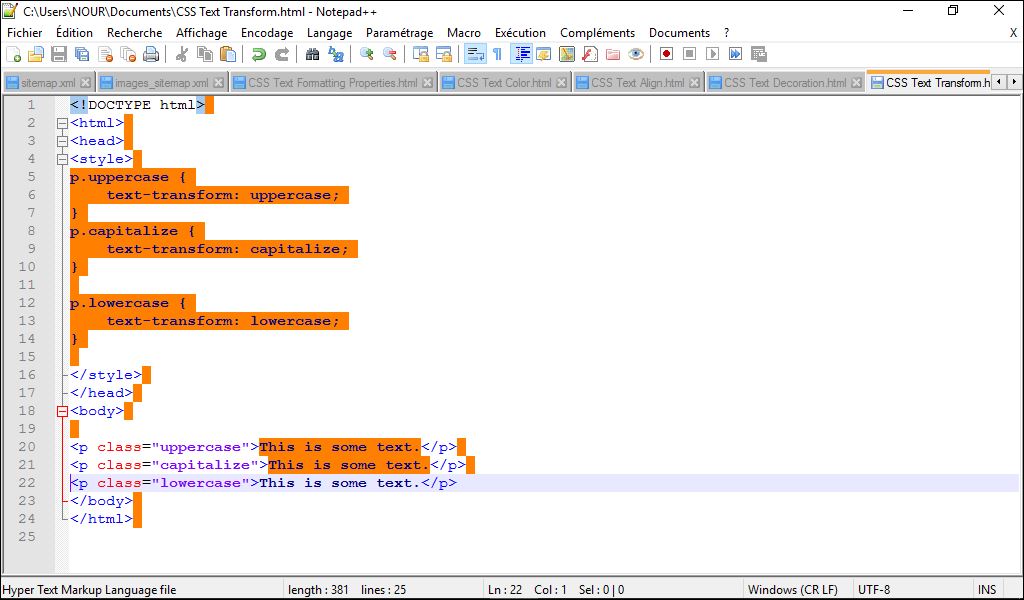
Task: Paste from clipboard toolbar icon
Action: tap(228, 54)
